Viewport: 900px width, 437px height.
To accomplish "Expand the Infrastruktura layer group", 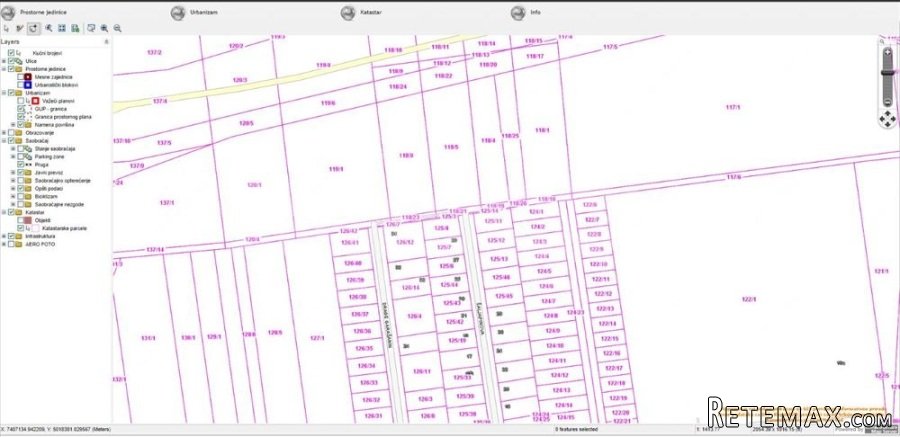I will (x=4, y=236).
